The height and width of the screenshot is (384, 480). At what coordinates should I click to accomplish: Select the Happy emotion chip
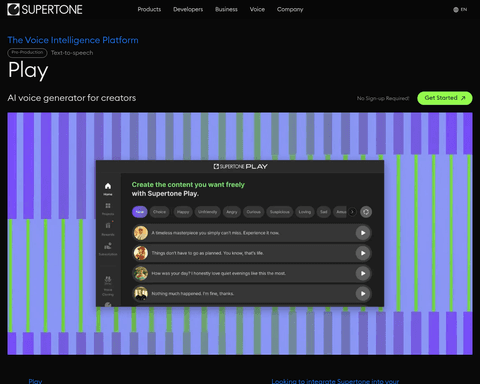coord(183,212)
